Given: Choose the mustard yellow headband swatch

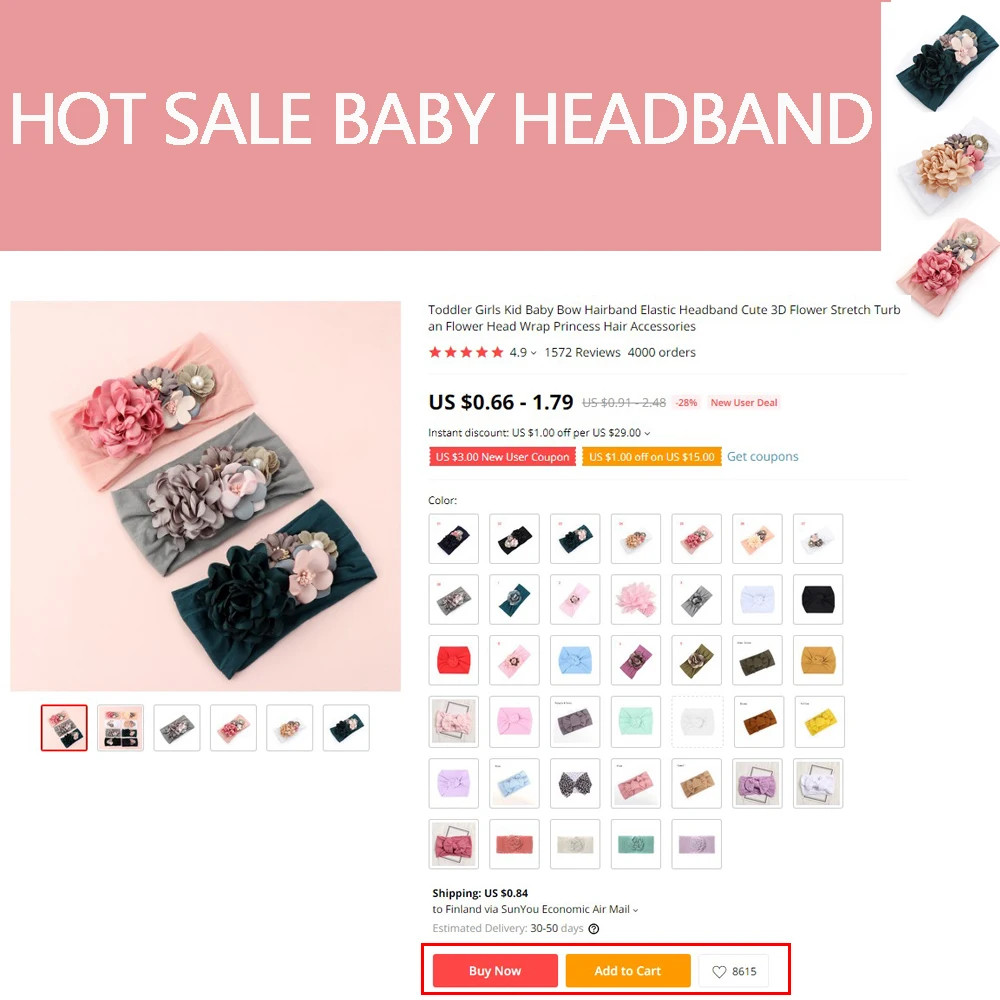Looking at the screenshot, I should 818,660.
